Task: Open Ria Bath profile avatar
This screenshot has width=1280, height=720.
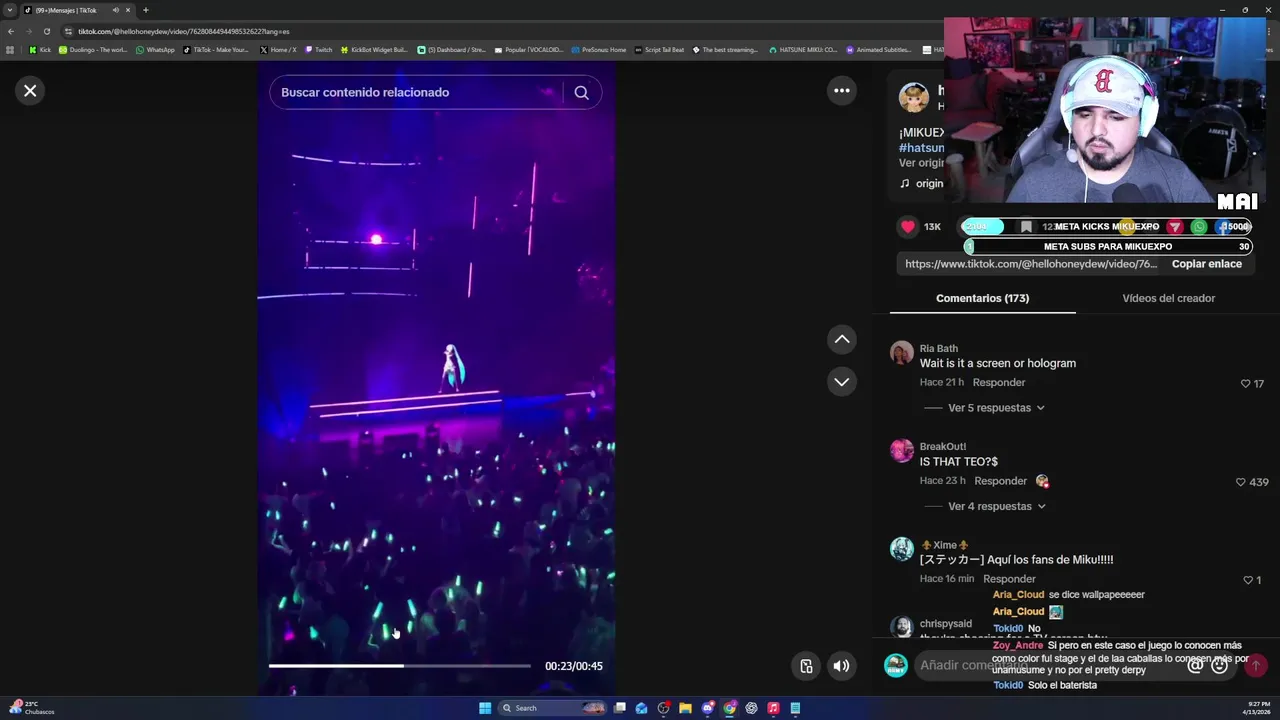Action: point(902,353)
